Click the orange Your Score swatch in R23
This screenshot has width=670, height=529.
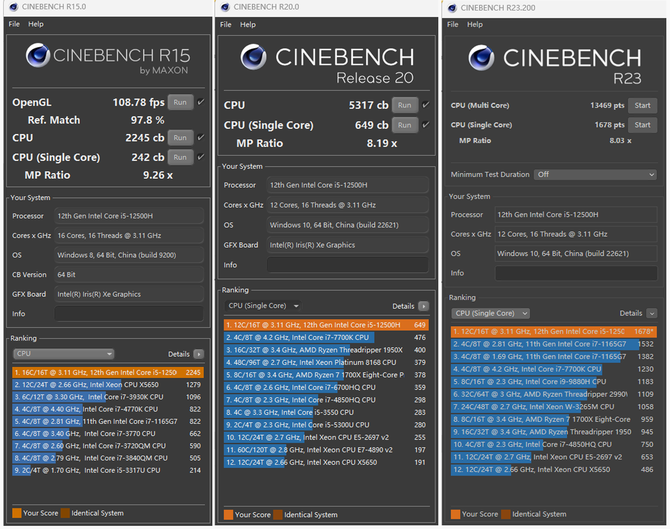tap(456, 514)
